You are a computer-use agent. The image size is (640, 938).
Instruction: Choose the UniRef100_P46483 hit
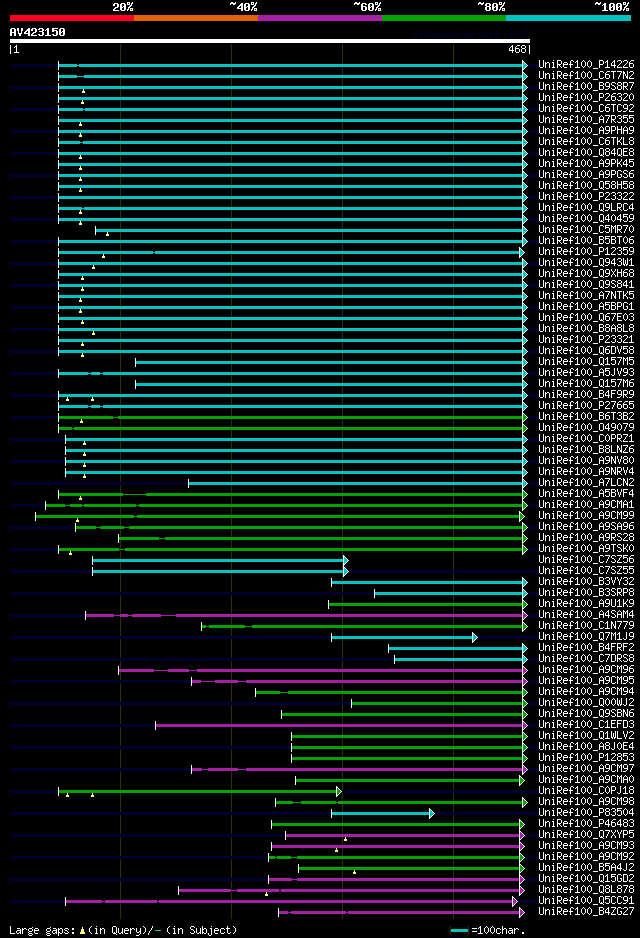[x=586, y=824]
